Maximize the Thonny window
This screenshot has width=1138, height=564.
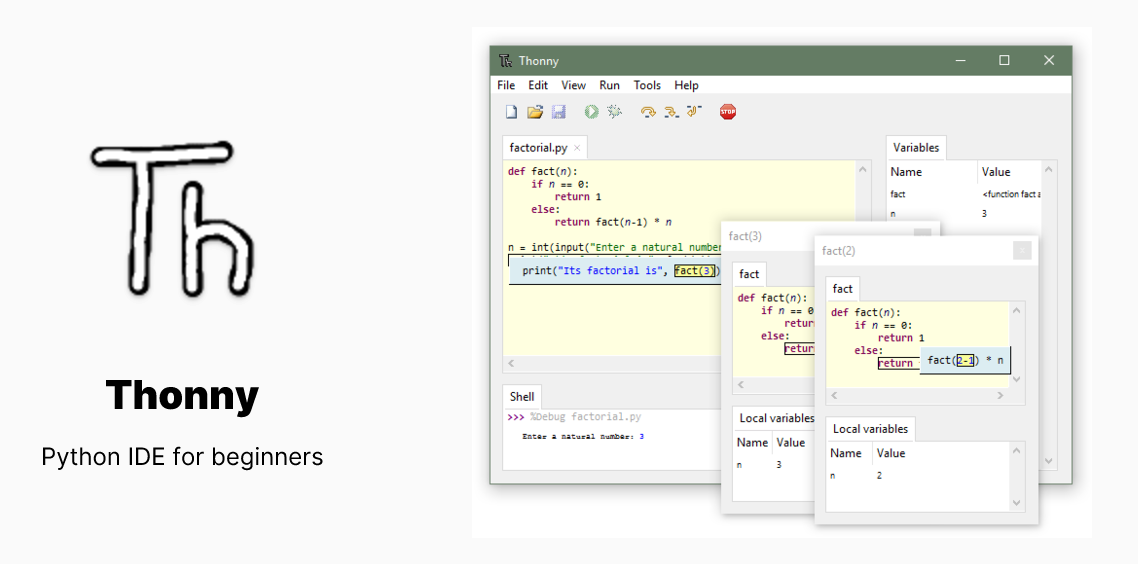(x=1004, y=60)
